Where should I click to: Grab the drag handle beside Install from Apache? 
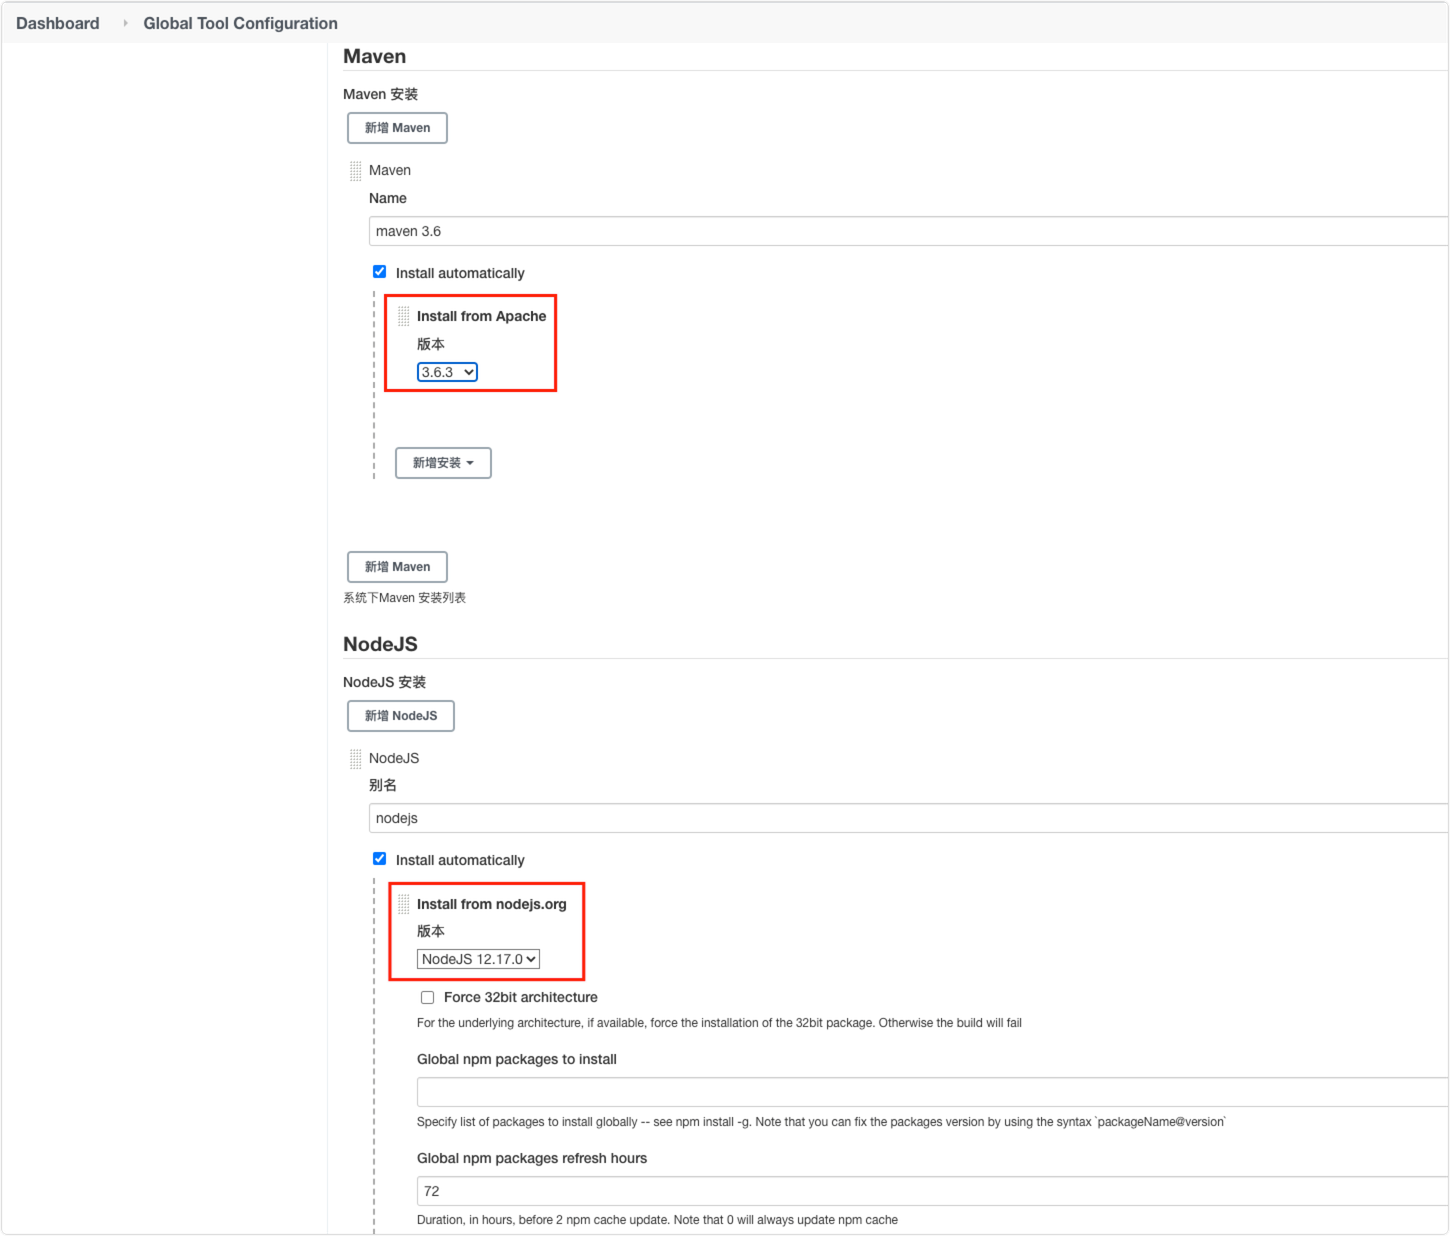(x=404, y=316)
